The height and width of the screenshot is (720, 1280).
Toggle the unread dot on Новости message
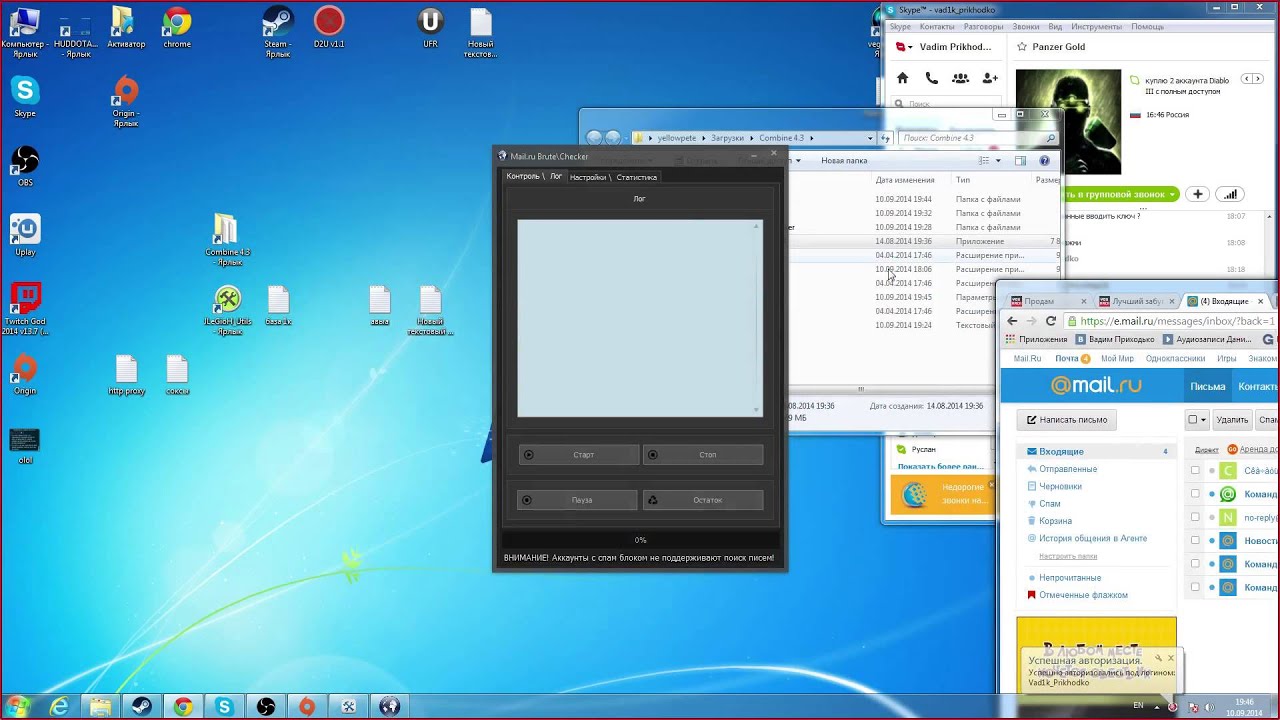(x=1211, y=541)
